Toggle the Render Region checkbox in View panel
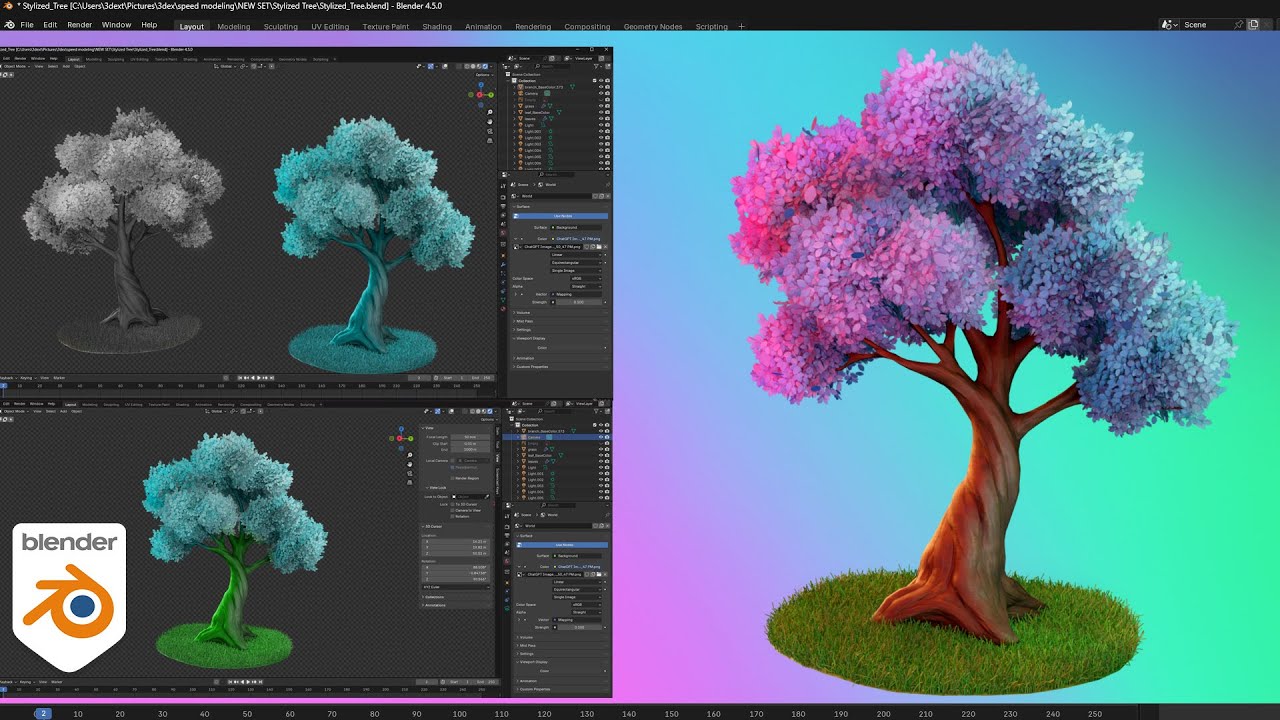Viewport: 1280px width, 720px height. (454, 478)
